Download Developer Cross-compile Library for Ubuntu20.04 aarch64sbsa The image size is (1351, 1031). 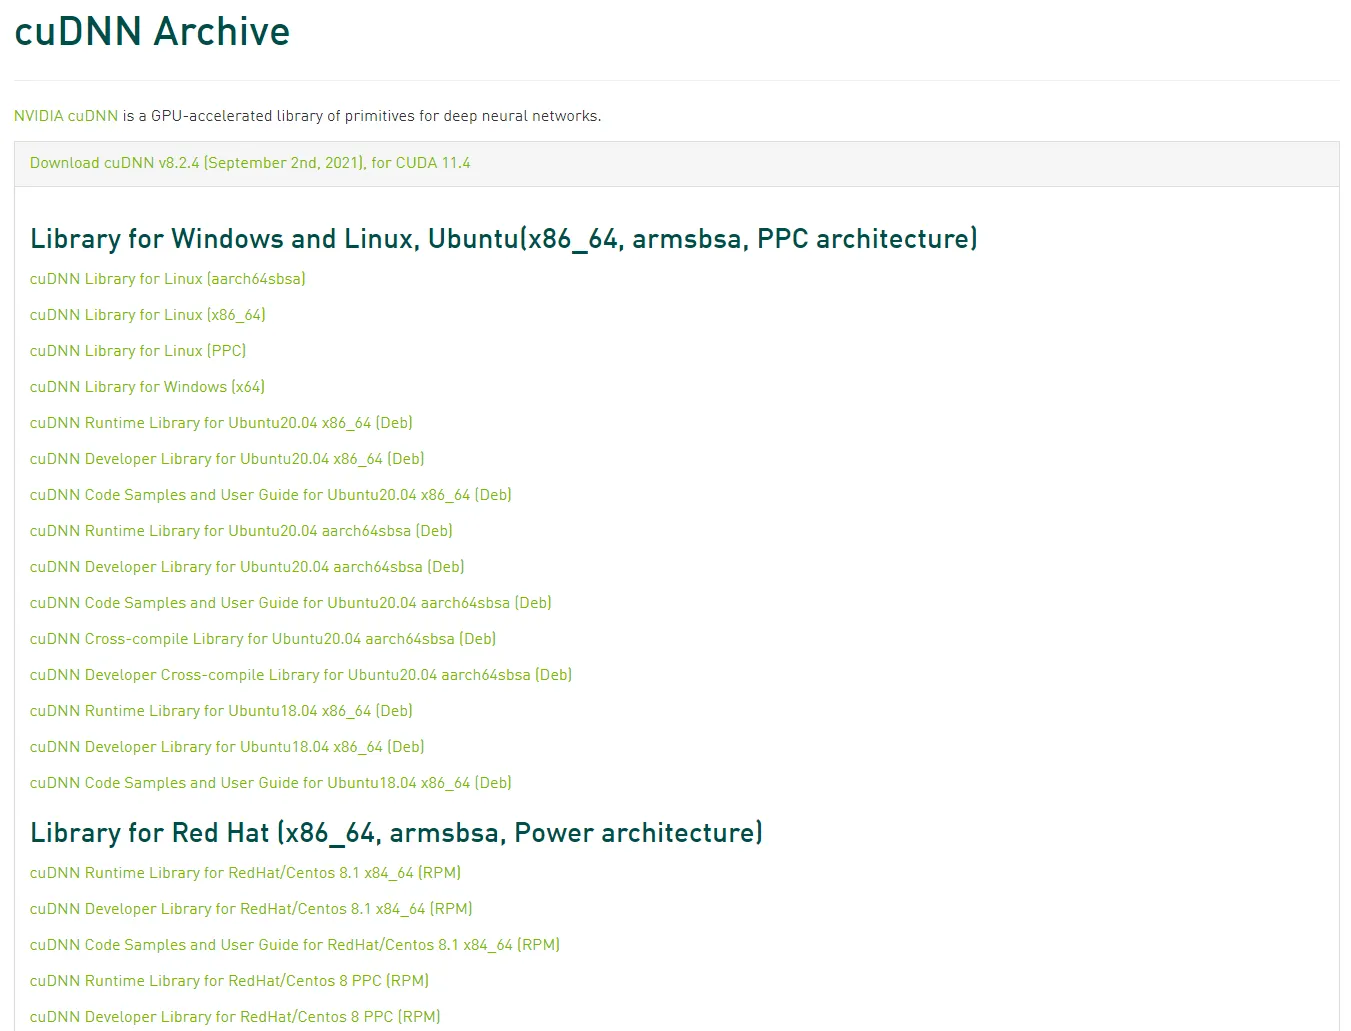pos(301,675)
